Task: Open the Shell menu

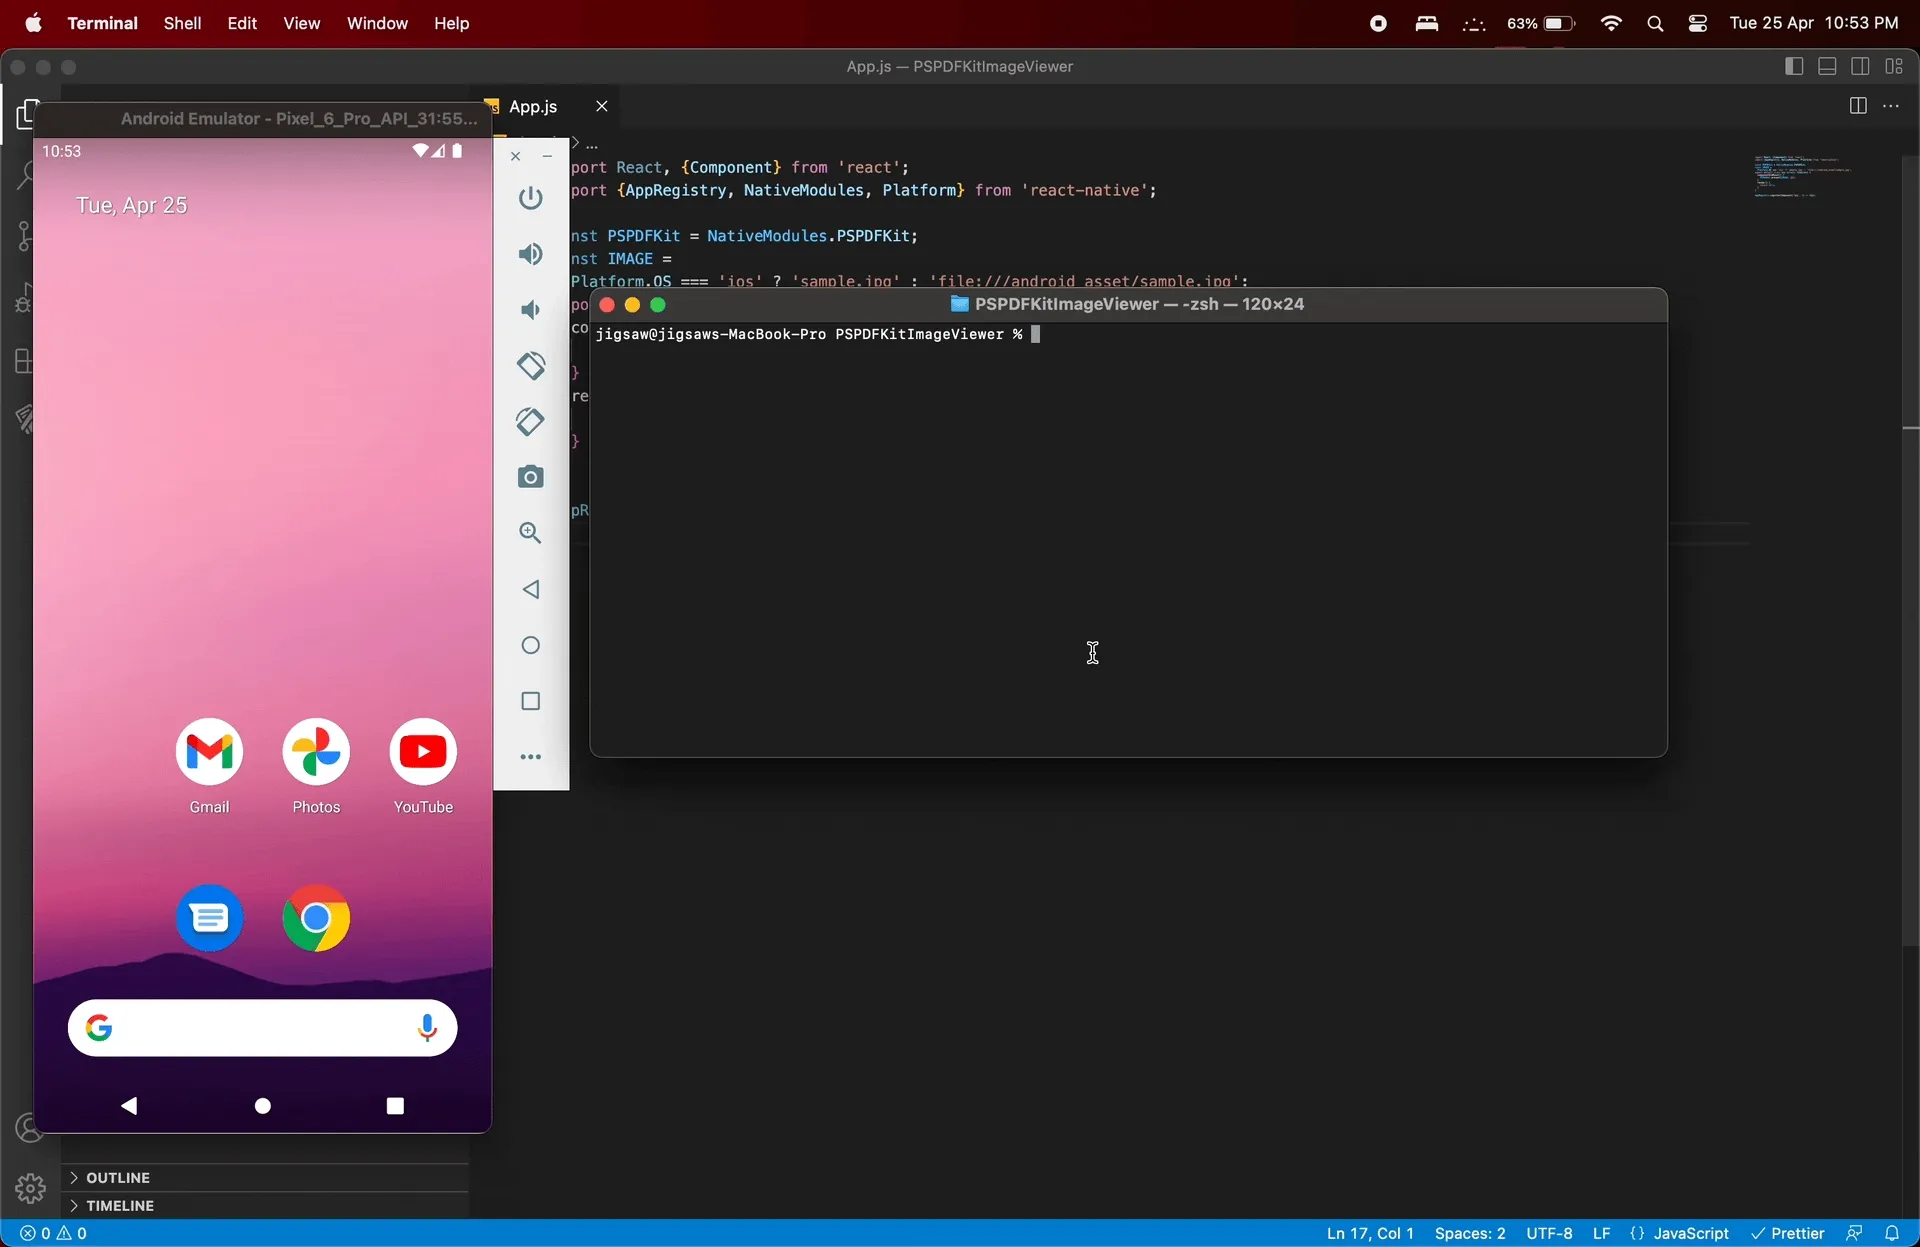Action: (x=182, y=23)
